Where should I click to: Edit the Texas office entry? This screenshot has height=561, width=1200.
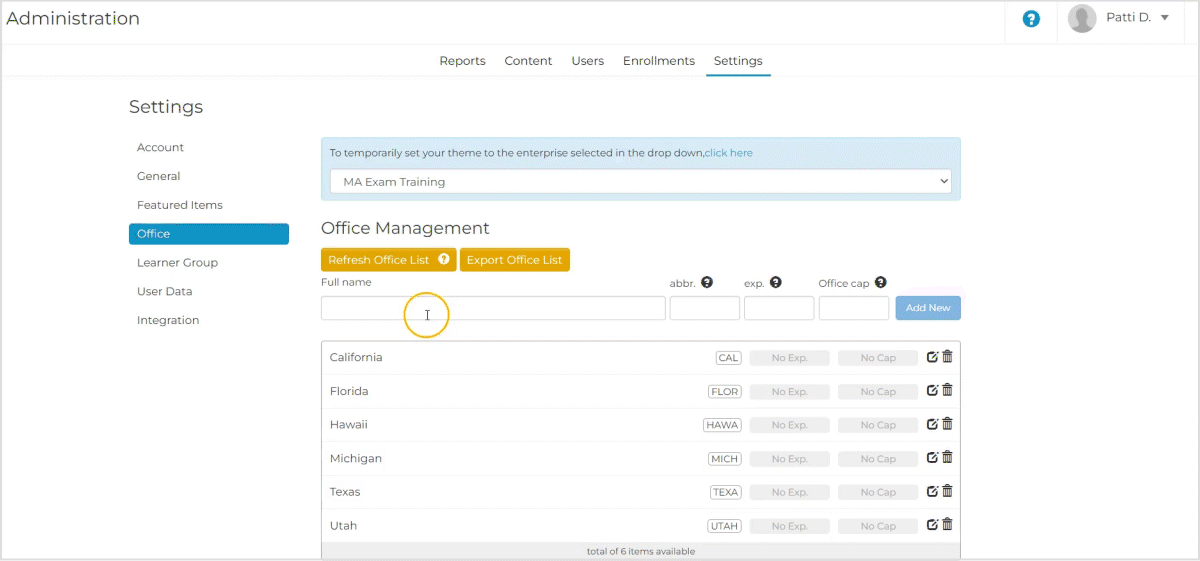pos(933,491)
